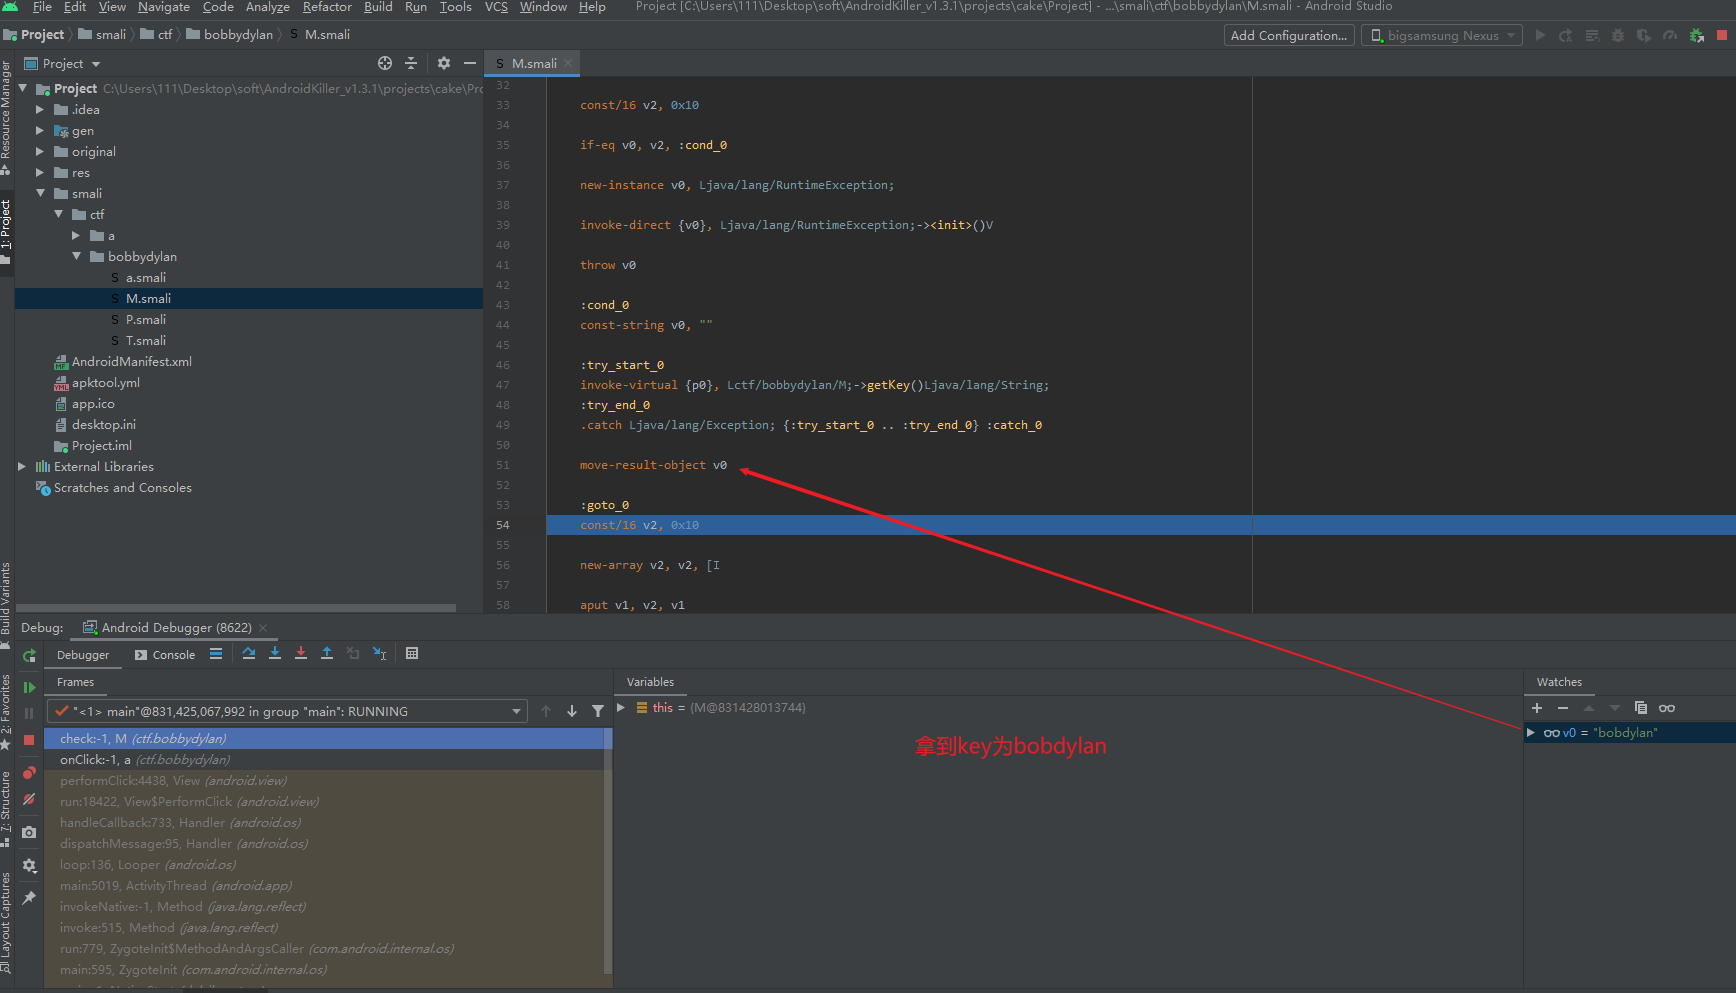Image resolution: width=1736 pixels, height=993 pixels.
Task: Add a new watch with plus button
Action: (1537, 708)
